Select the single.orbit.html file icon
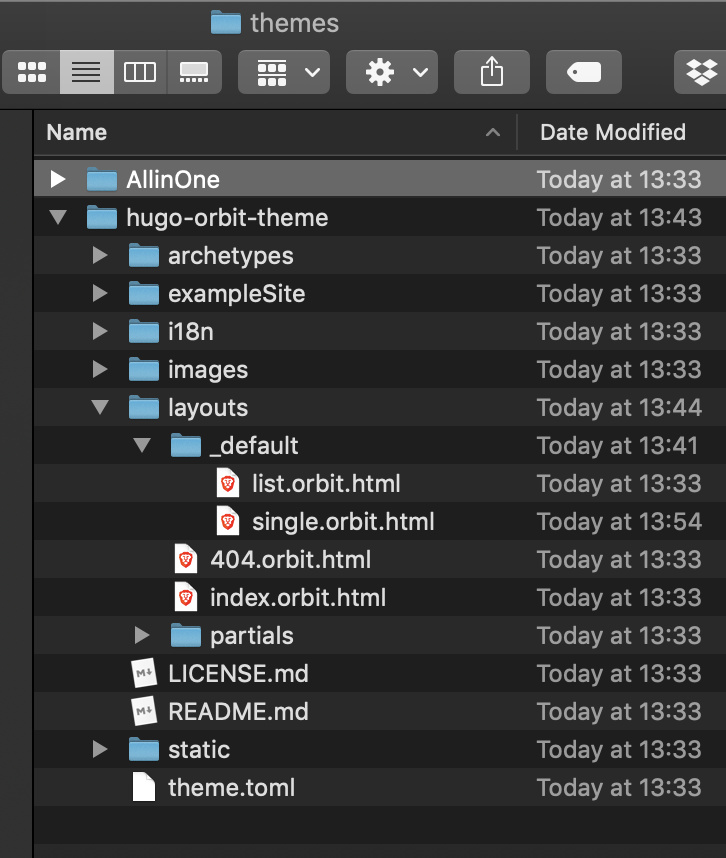726x858 pixels. point(228,521)
